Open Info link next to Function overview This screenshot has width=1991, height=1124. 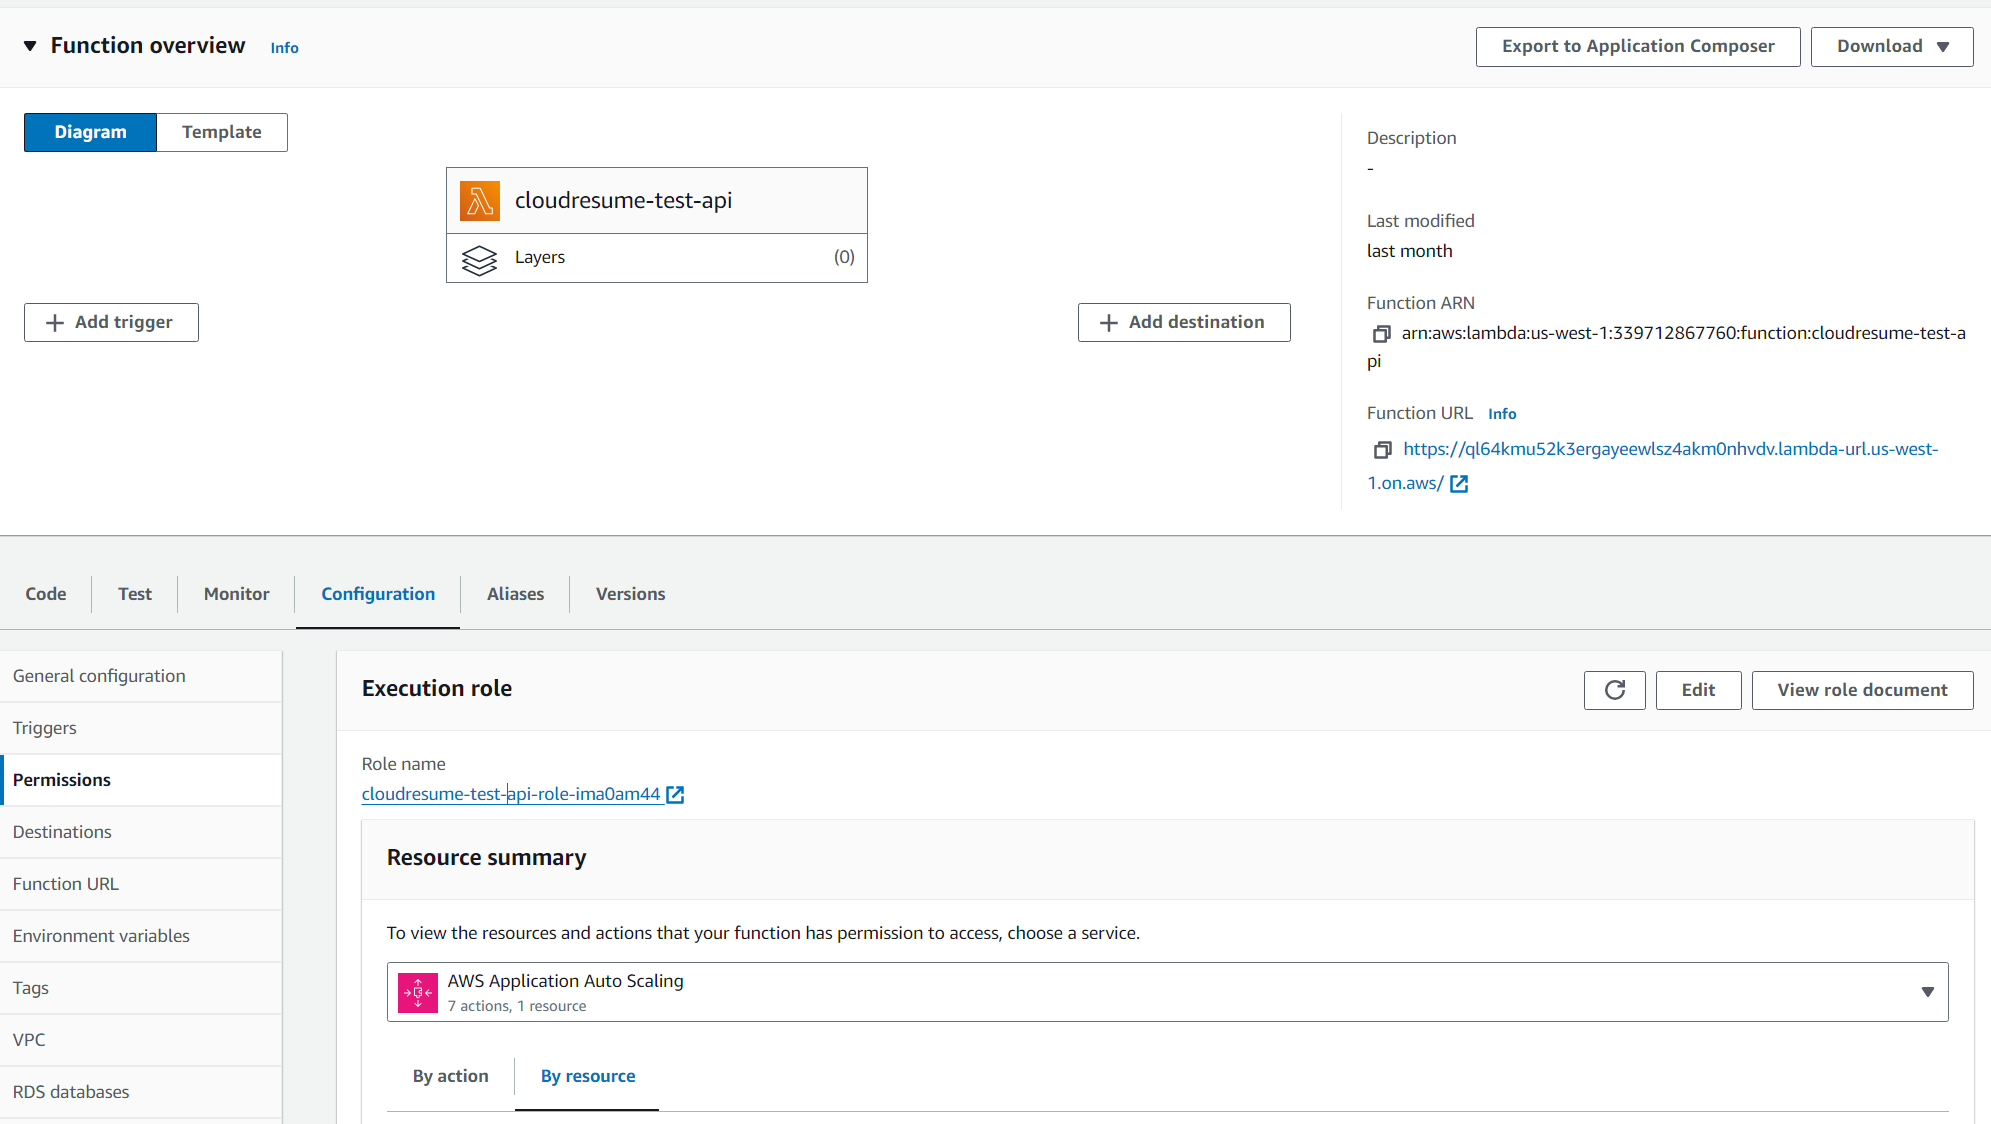click(x=284, y=48)
